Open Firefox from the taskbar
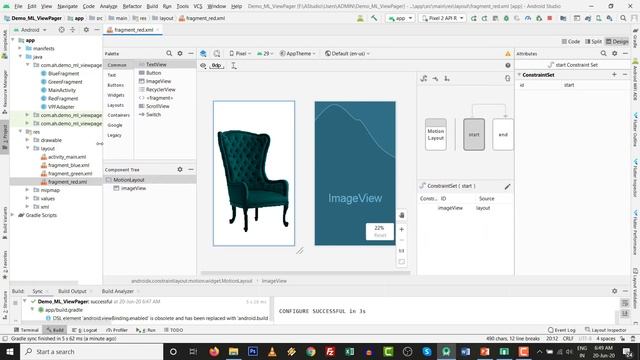The width and height of the screenshot is (640, 360). tap(214, 351)
